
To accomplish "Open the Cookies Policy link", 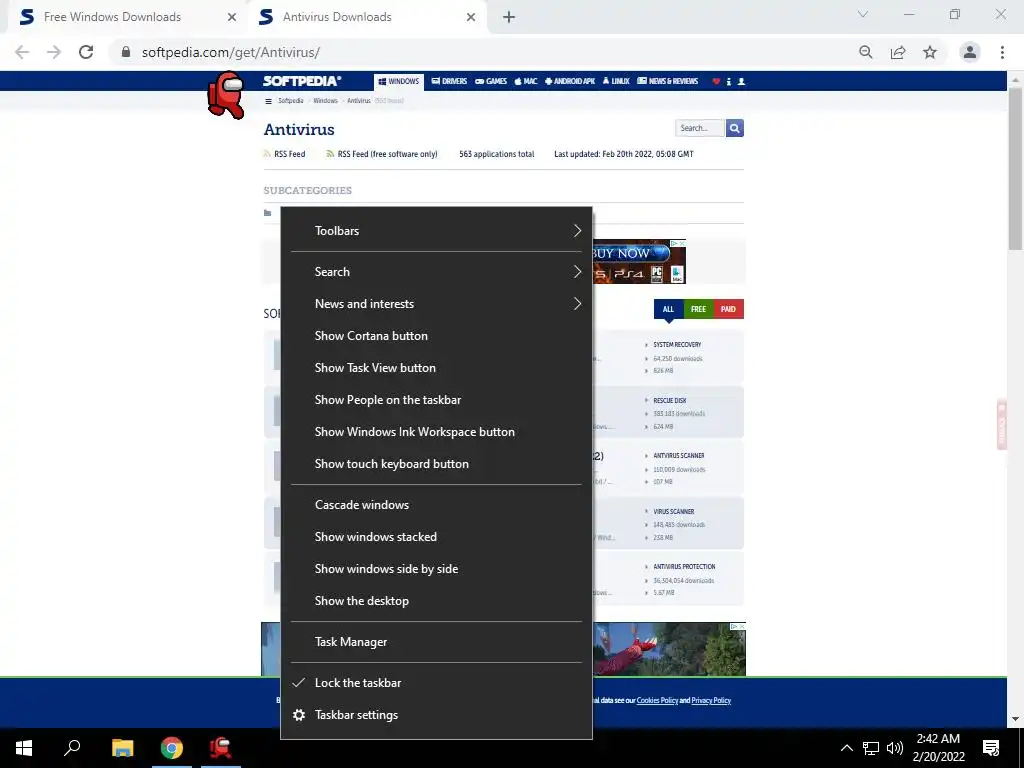I will click(x=657, y=700).
